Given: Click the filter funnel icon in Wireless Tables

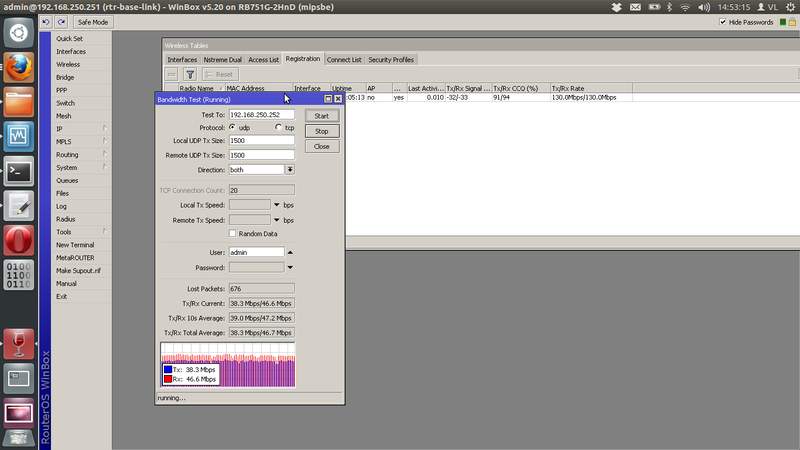Looking at the screenshot, I should coord(190,74).
